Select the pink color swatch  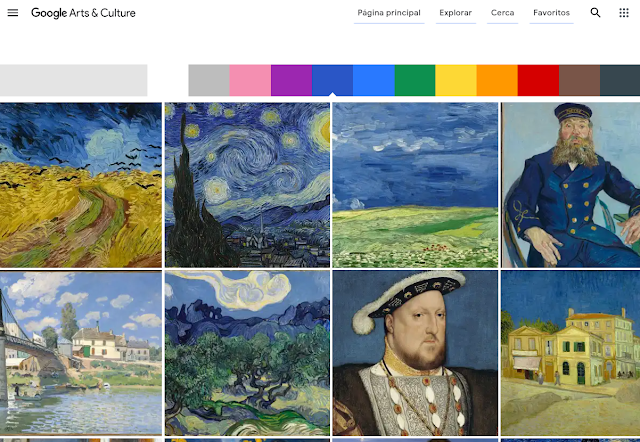pyautogui.click(x=250, y=80)
